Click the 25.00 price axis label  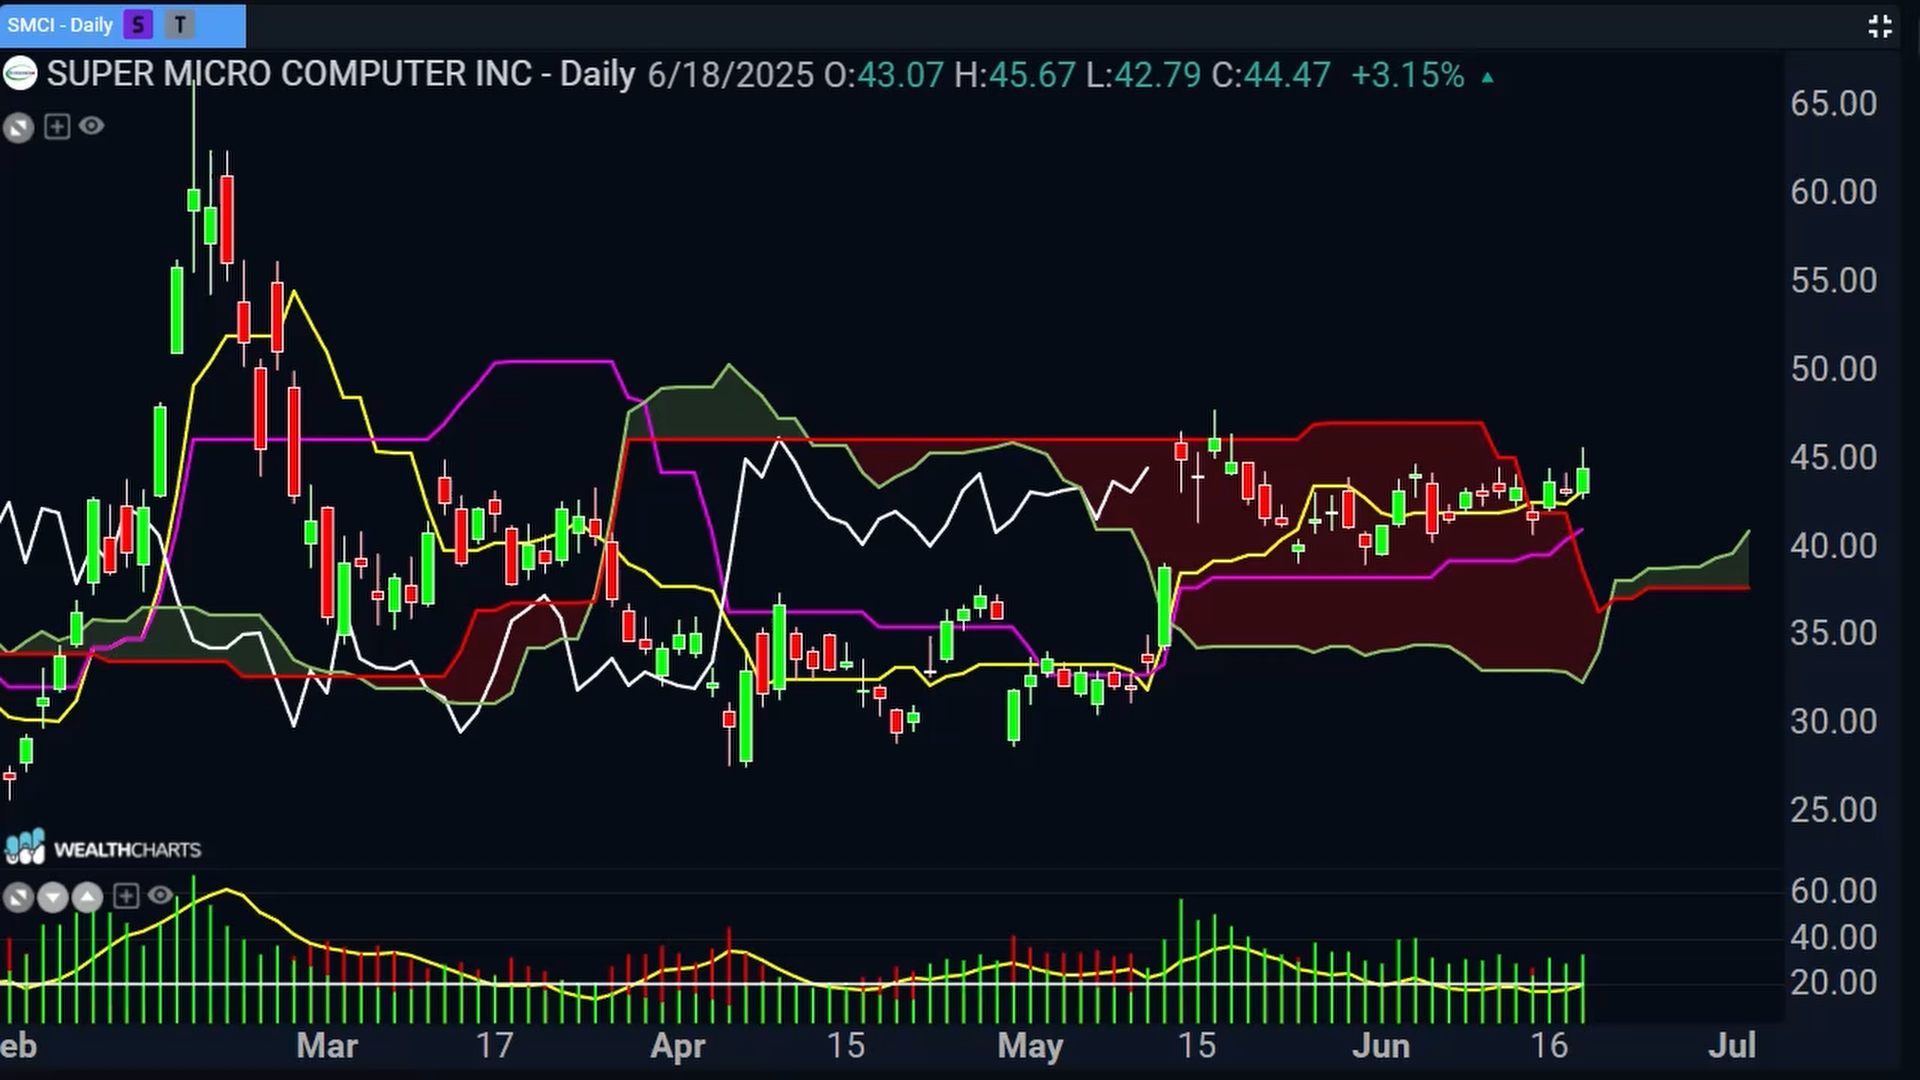click(x=1834, y=810)
